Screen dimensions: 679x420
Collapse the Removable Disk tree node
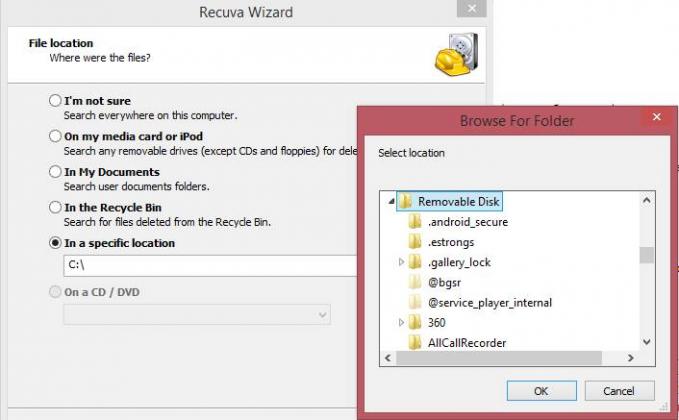point(391,202)
